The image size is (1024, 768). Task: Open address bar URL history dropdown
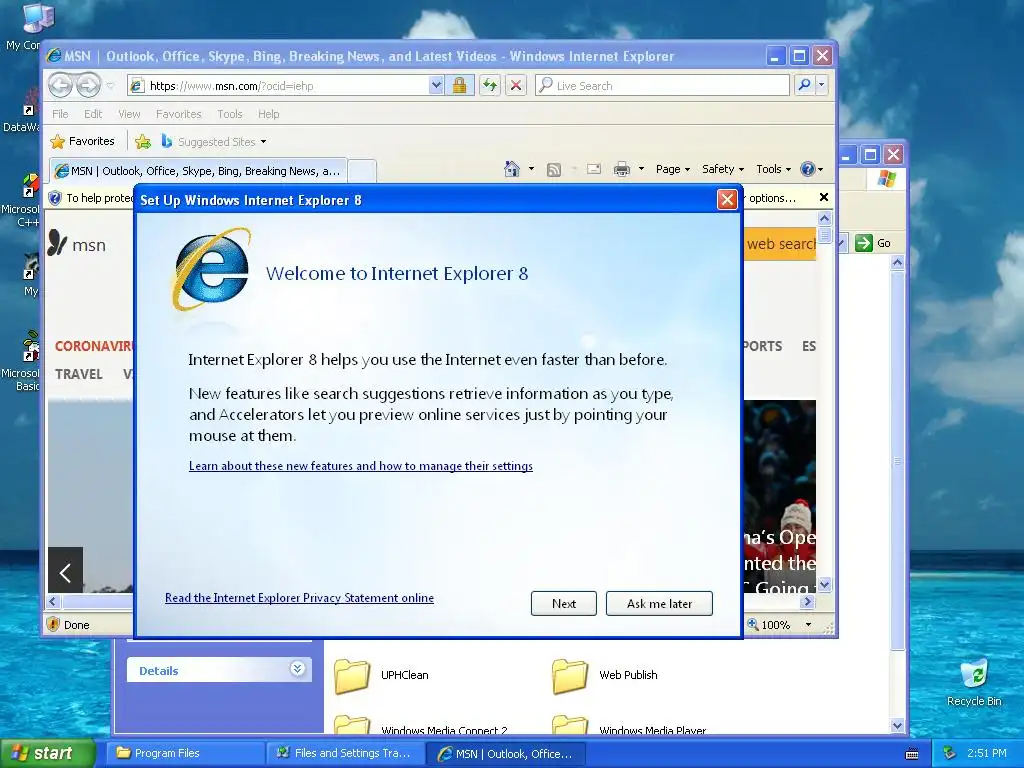[x=436, y=86]
